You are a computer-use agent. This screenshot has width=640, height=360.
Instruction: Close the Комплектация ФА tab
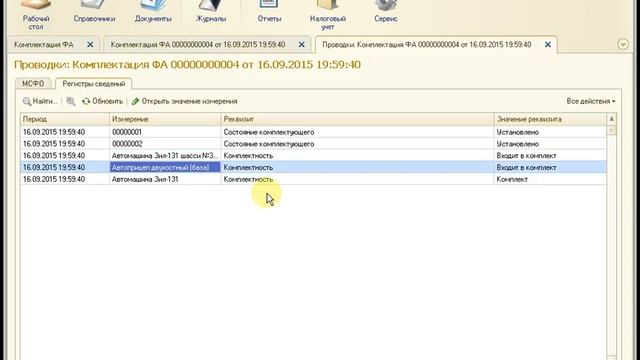90,44
